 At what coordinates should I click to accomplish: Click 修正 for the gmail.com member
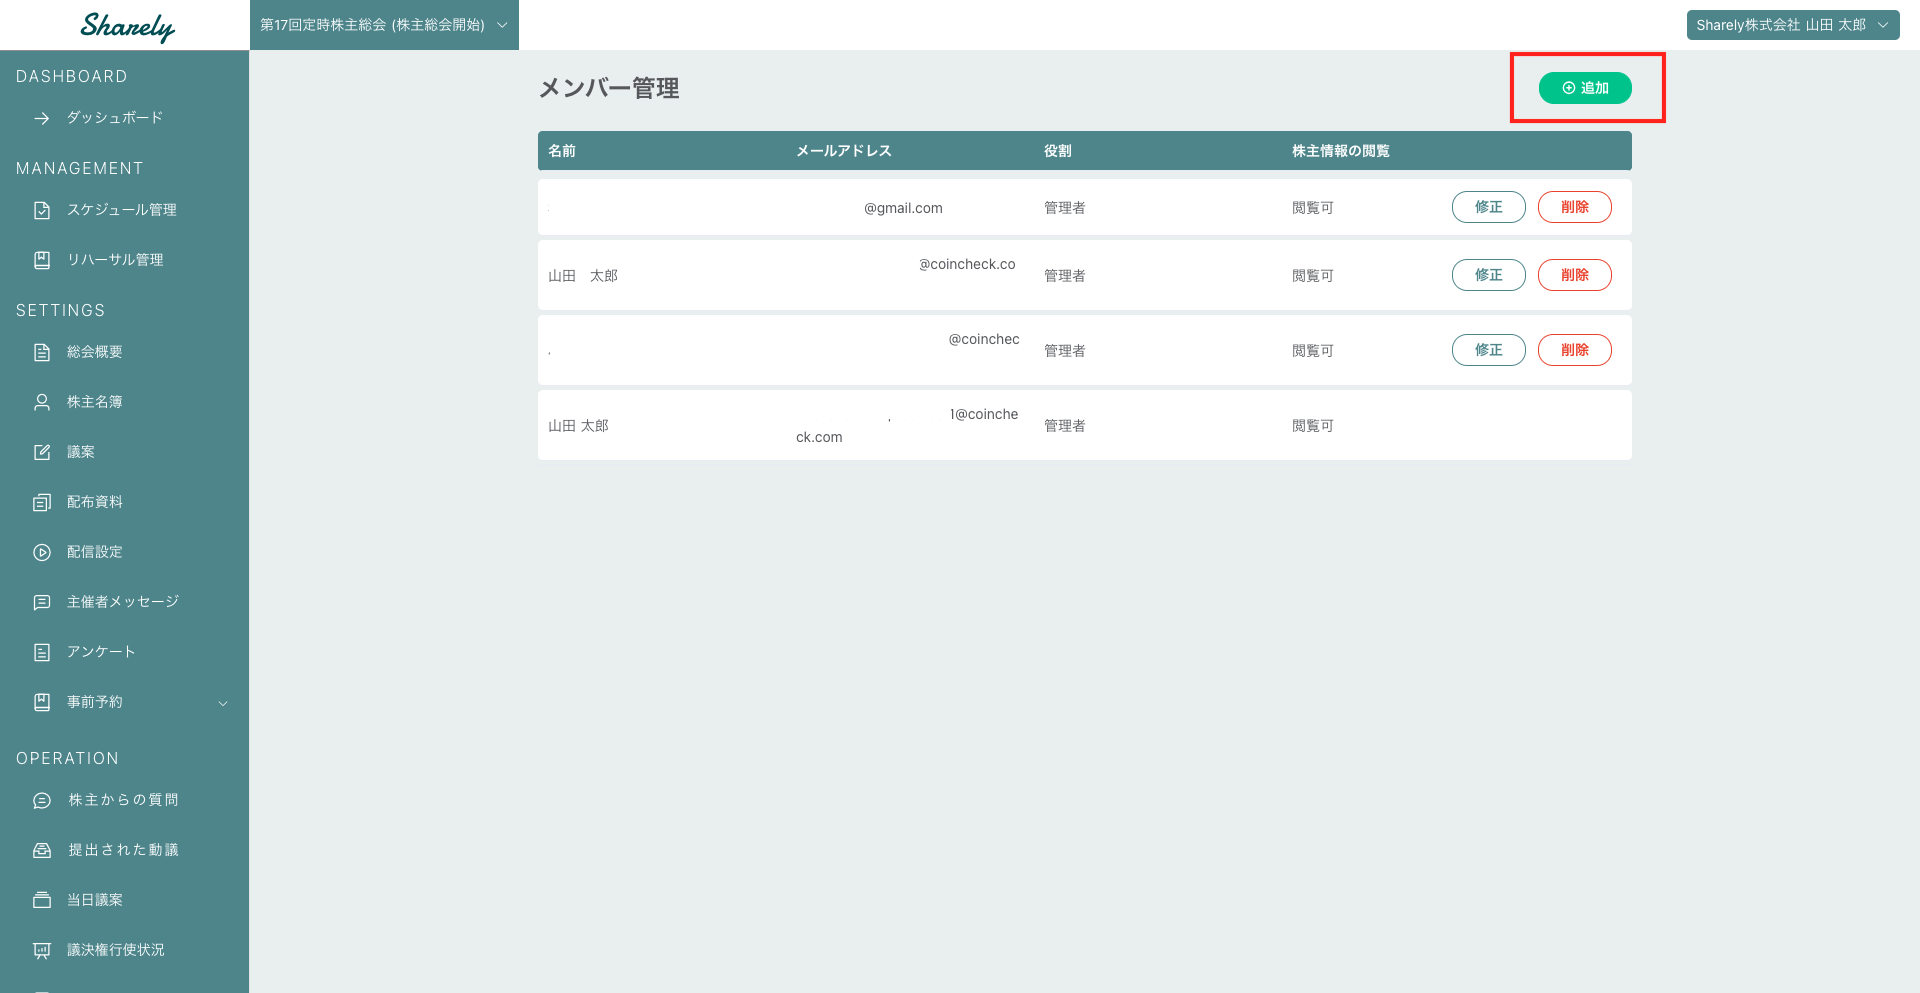tap(1488, 207)
